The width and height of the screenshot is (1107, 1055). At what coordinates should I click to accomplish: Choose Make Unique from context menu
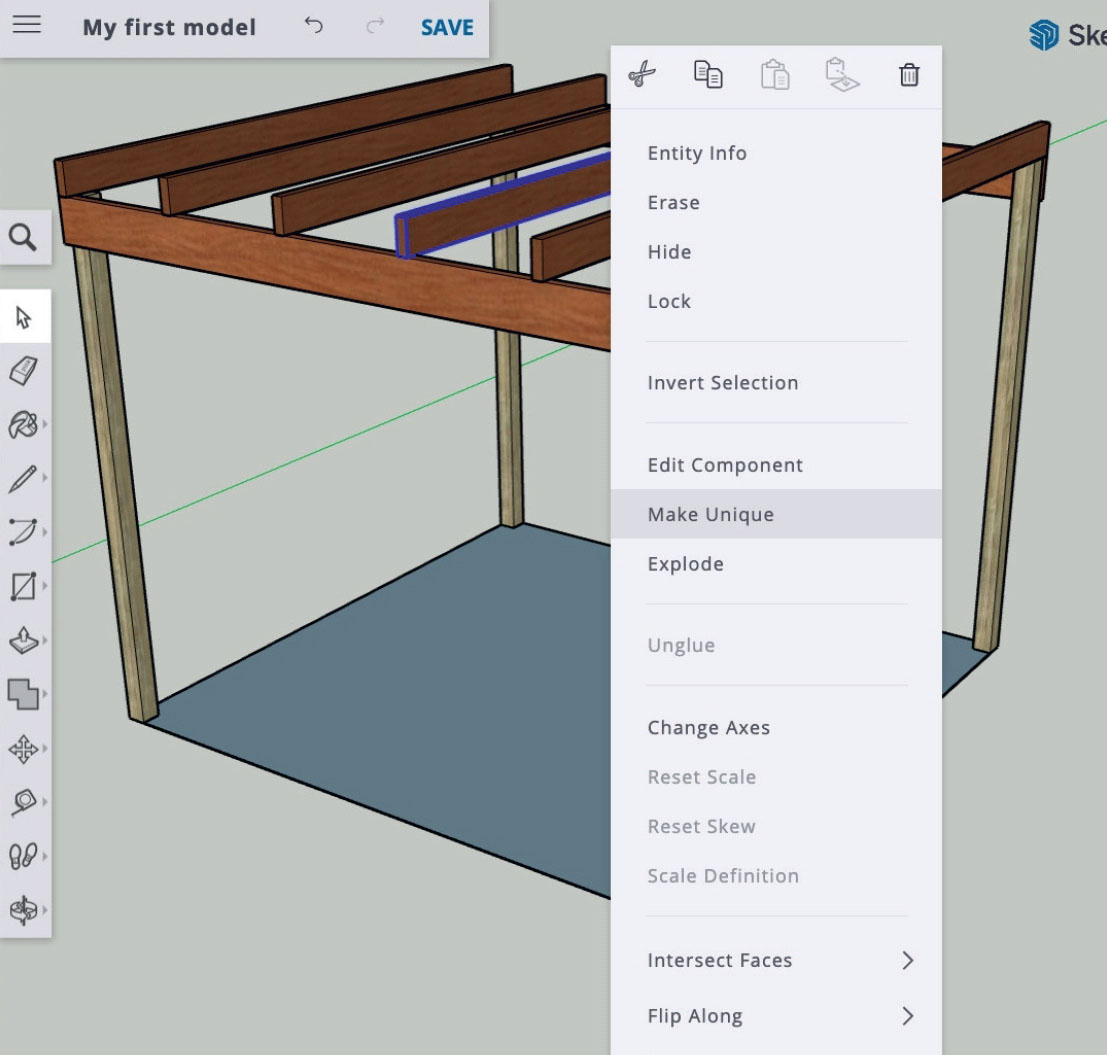[x=711, y=514]
